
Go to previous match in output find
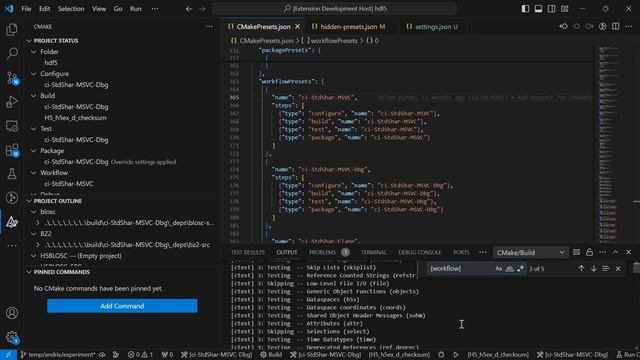click(581, 269)
